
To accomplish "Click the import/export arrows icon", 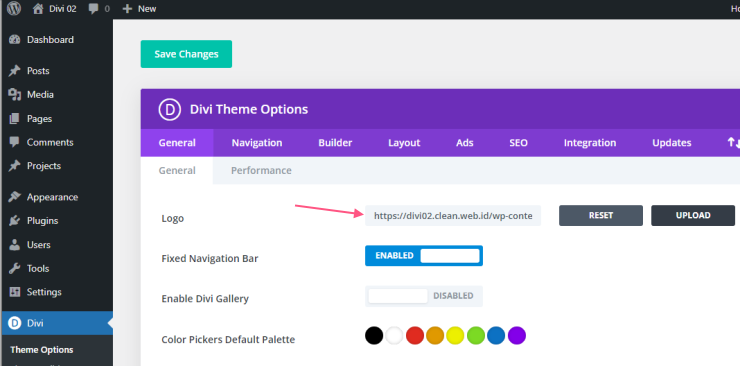I will 733,142.
